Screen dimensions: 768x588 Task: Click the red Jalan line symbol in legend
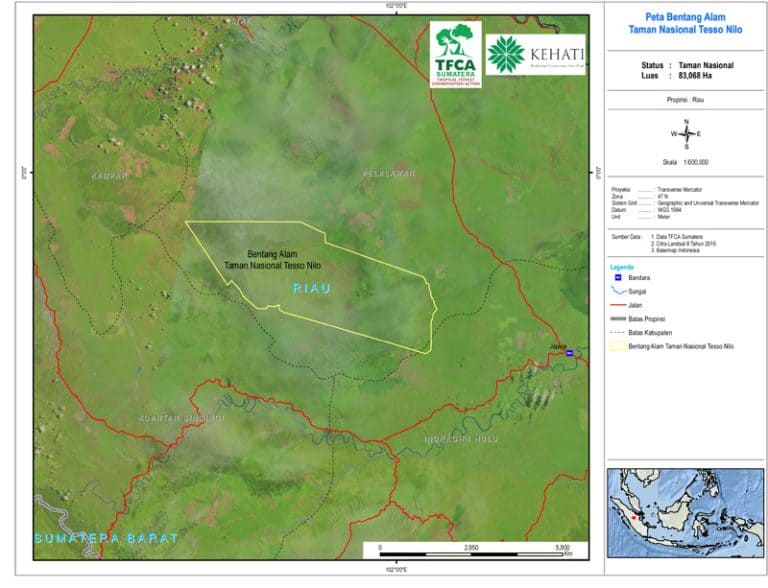(616, 304)
